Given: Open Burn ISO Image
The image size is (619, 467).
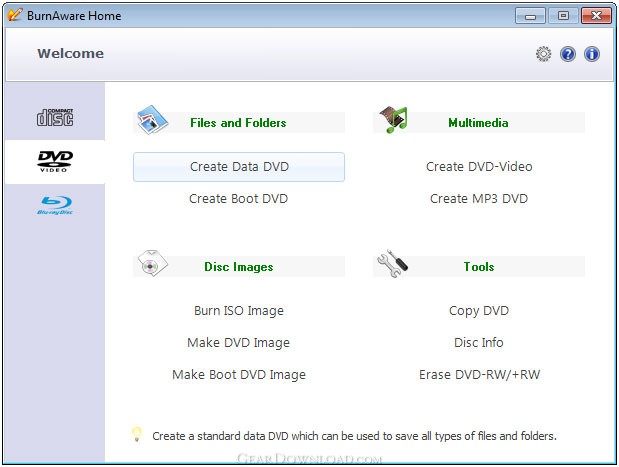Looking at the screenshot, I should pos(238,311).
